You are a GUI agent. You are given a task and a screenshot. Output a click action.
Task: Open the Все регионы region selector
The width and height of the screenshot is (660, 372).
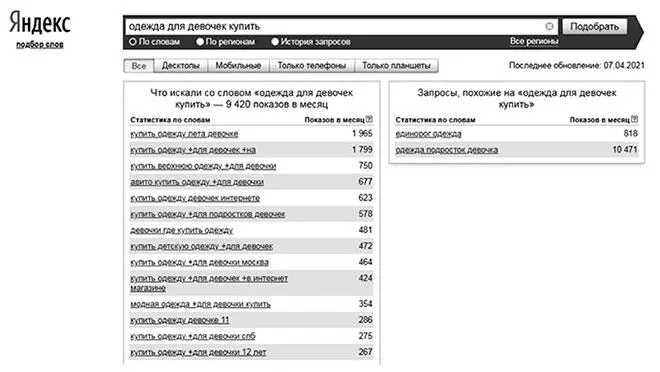click(x=534, y=41)
